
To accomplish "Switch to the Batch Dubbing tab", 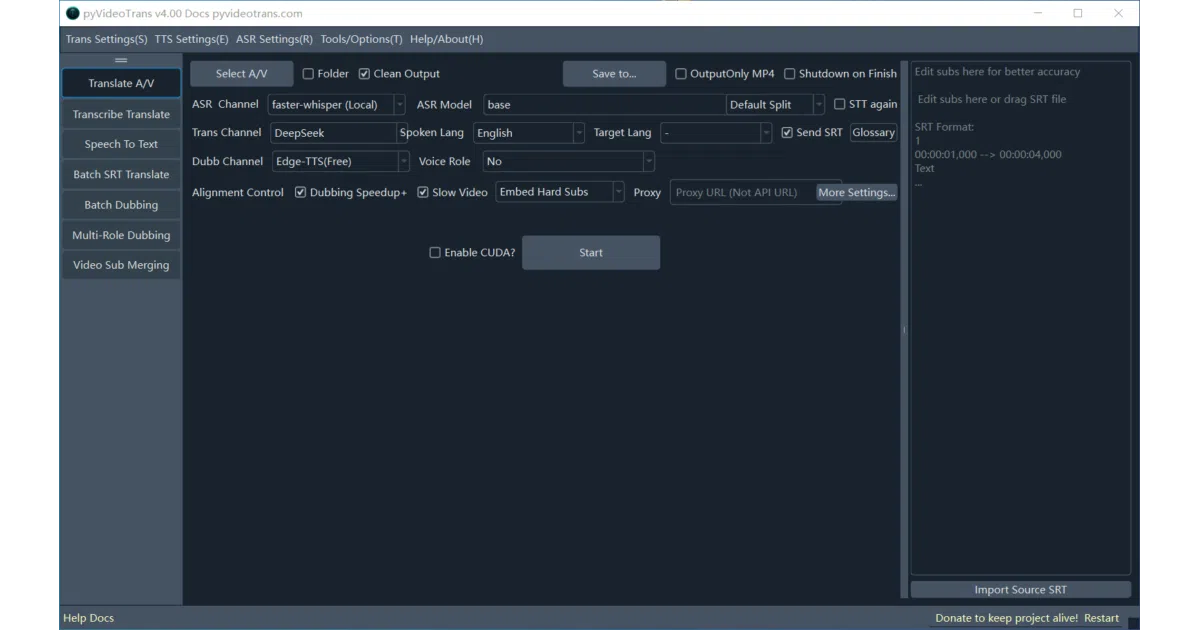I will point(121,205).
